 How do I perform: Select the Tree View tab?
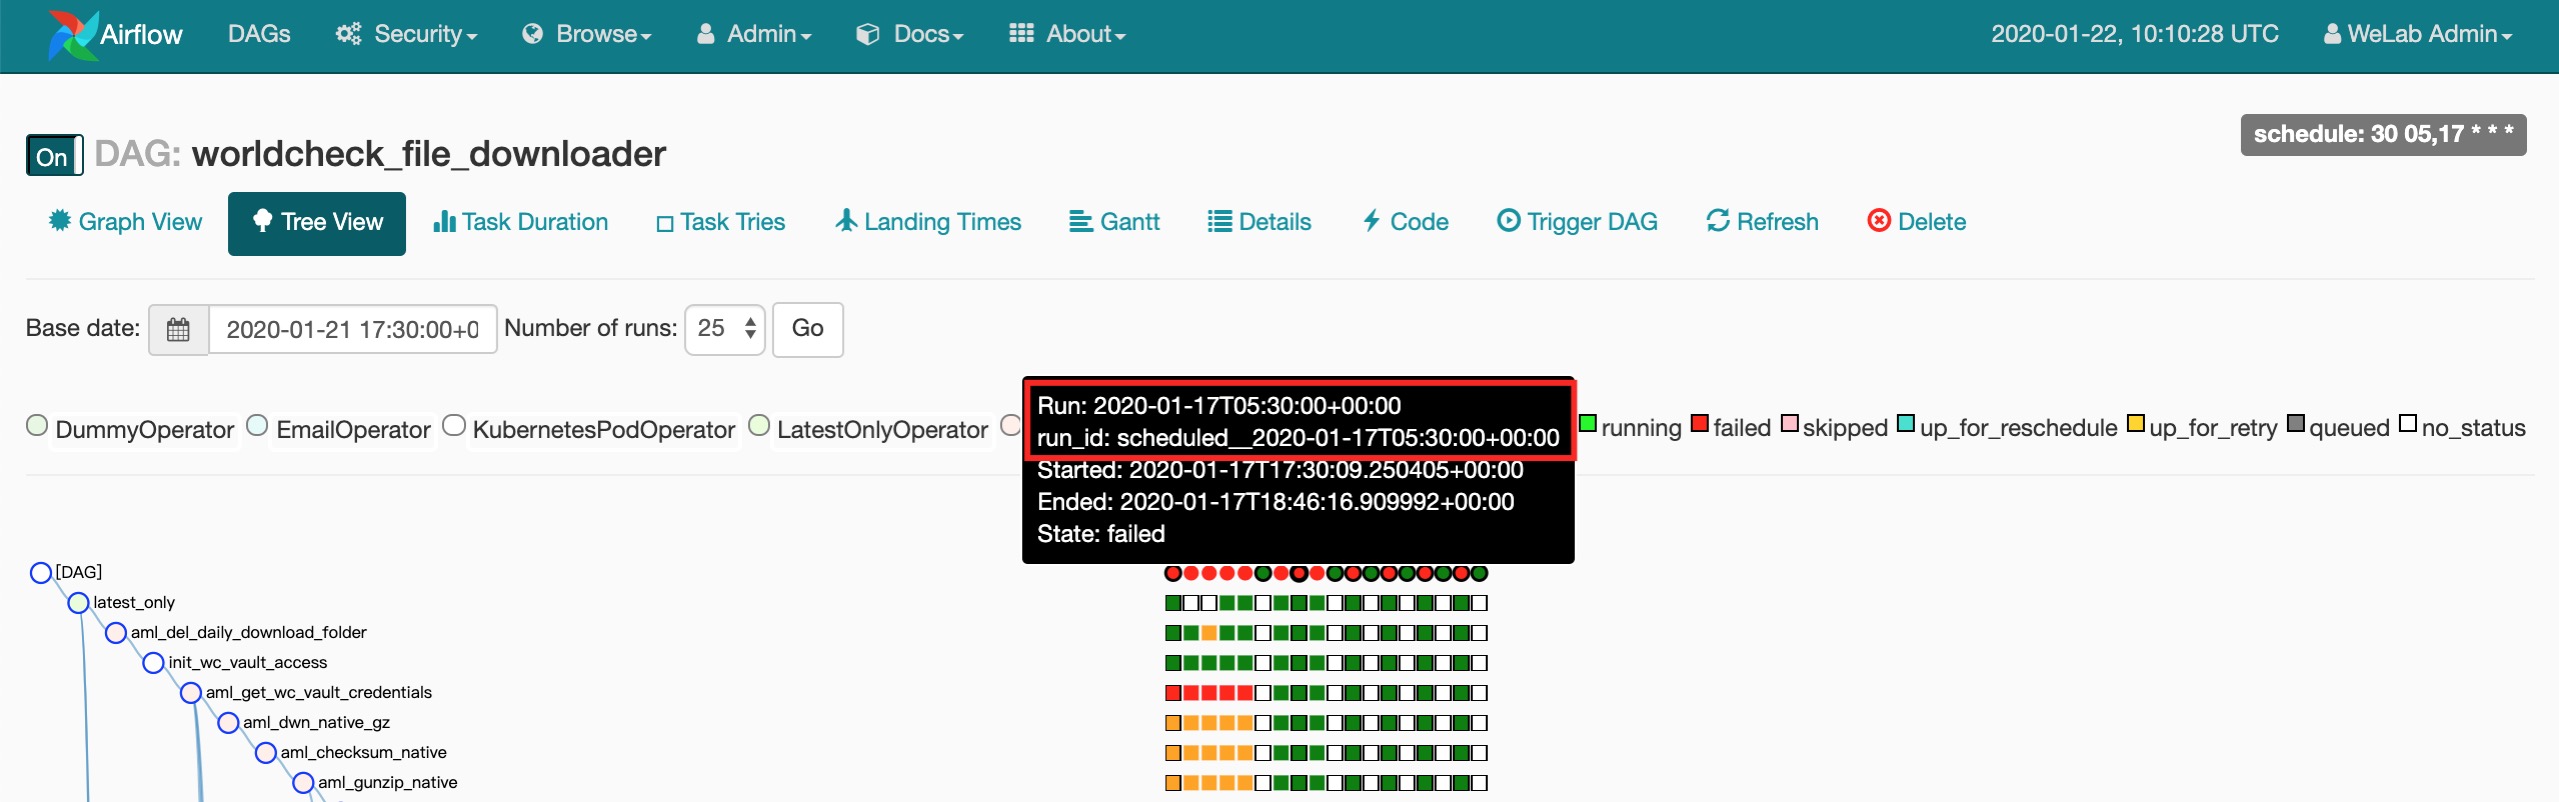pos(317,223)
